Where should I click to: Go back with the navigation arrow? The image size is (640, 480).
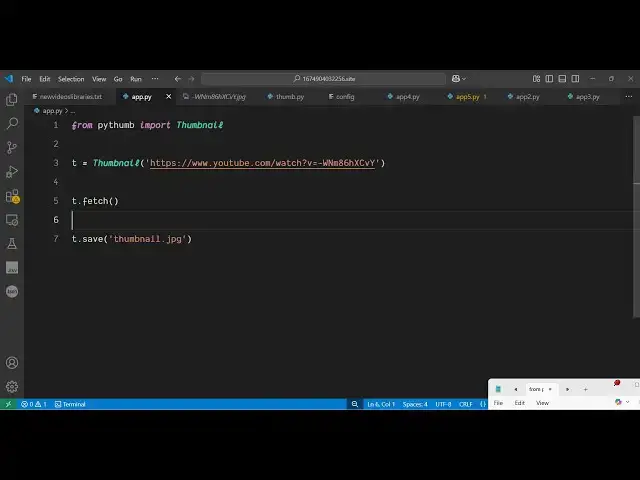pos(178,79)
